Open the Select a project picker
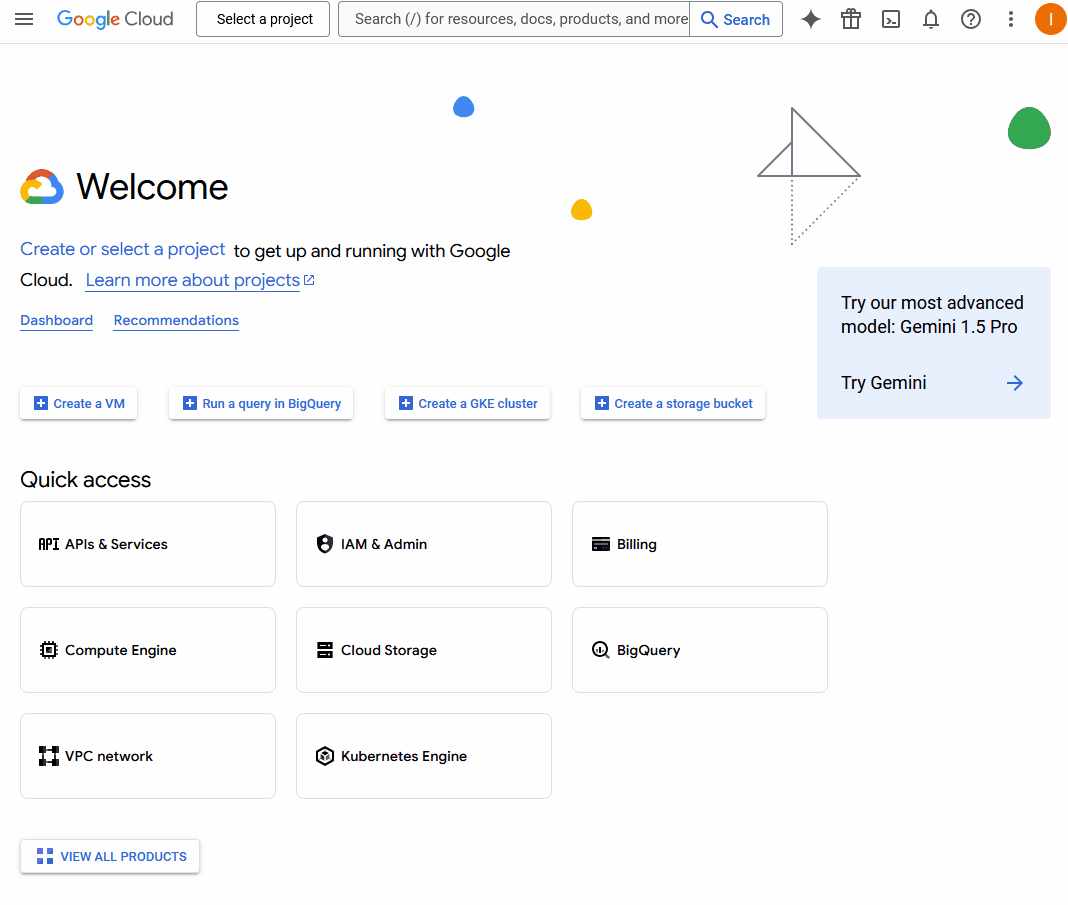Viewport: 1068px width, 905px height. pos(263,19)
